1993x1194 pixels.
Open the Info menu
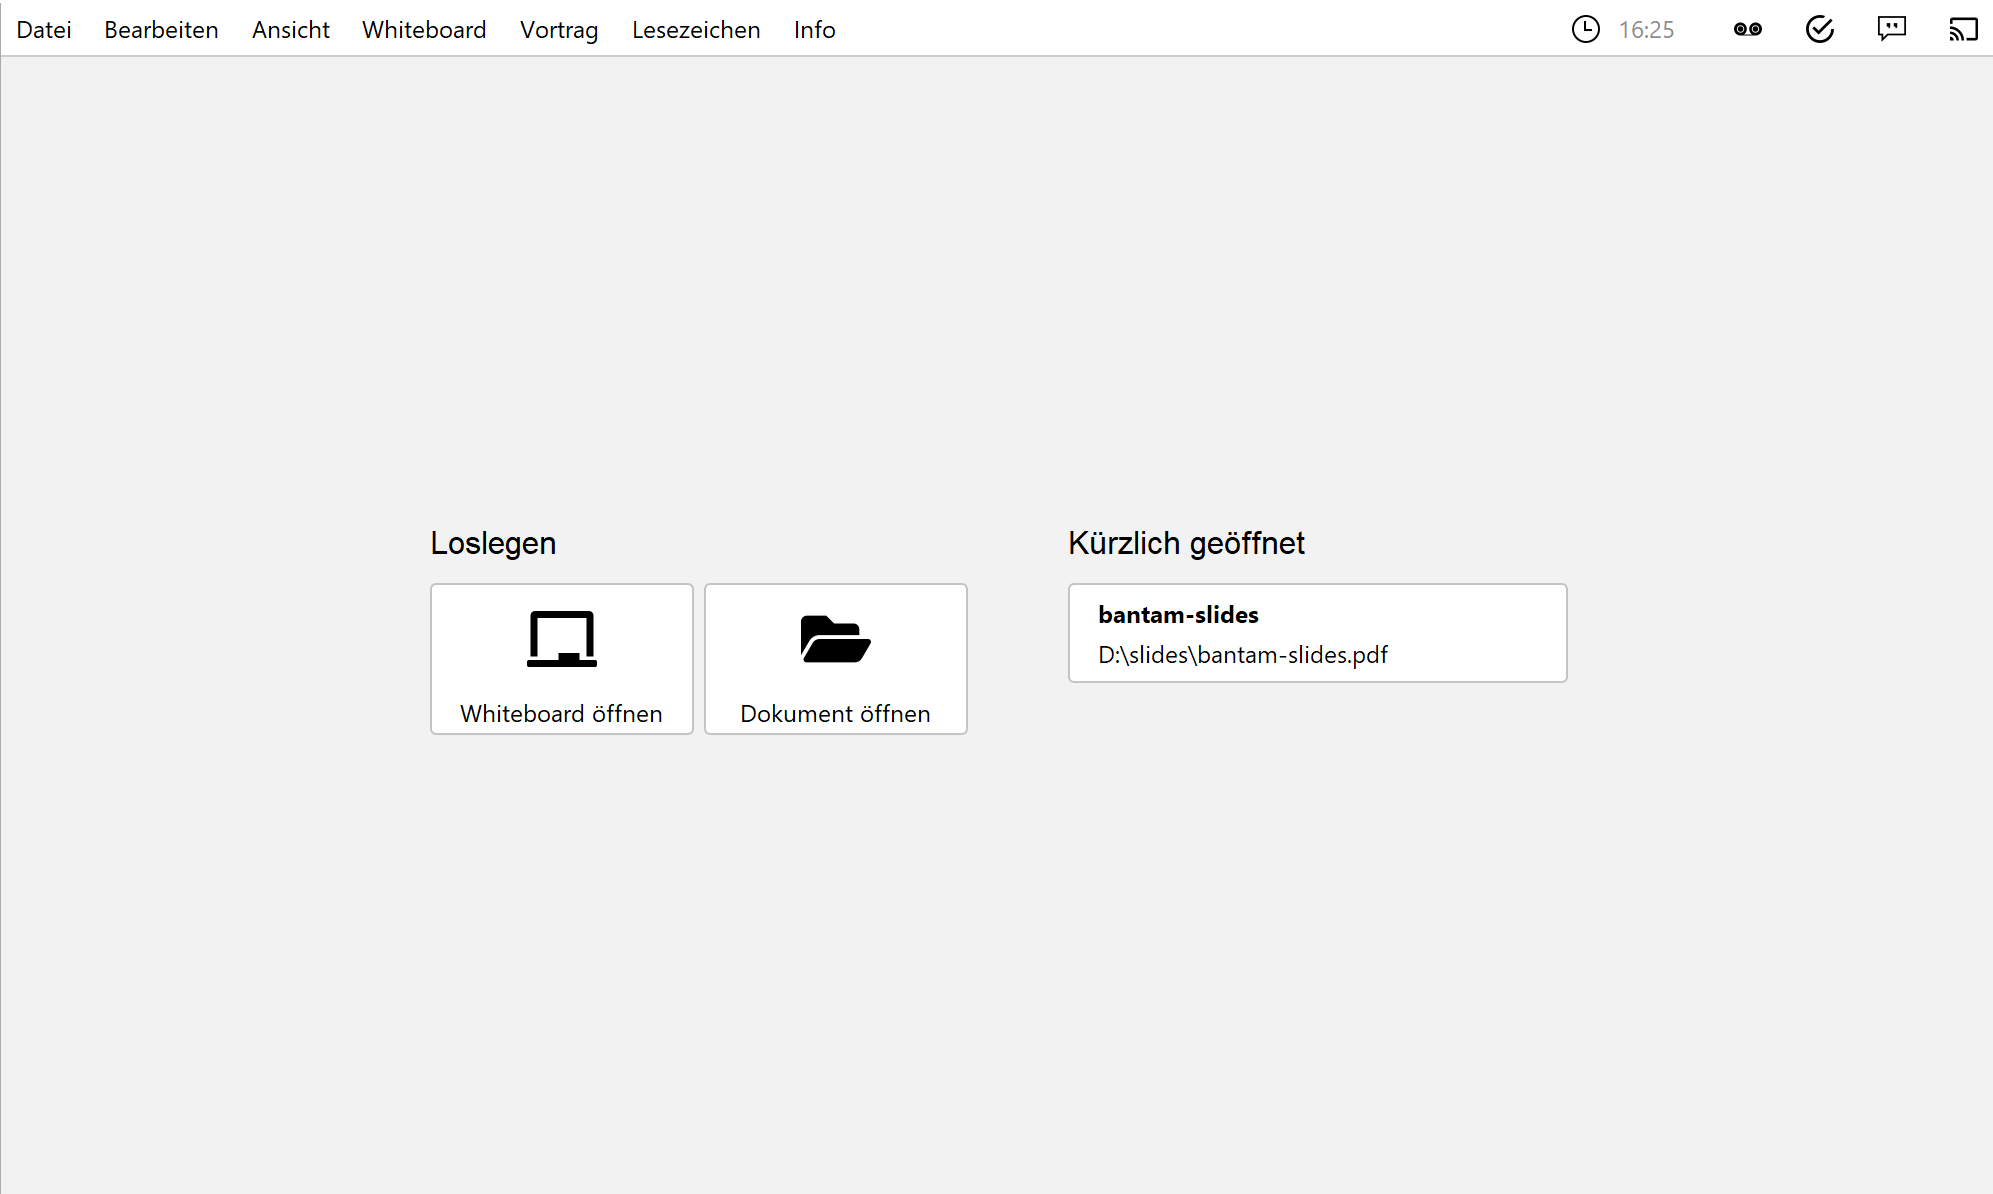coord(814,30)
